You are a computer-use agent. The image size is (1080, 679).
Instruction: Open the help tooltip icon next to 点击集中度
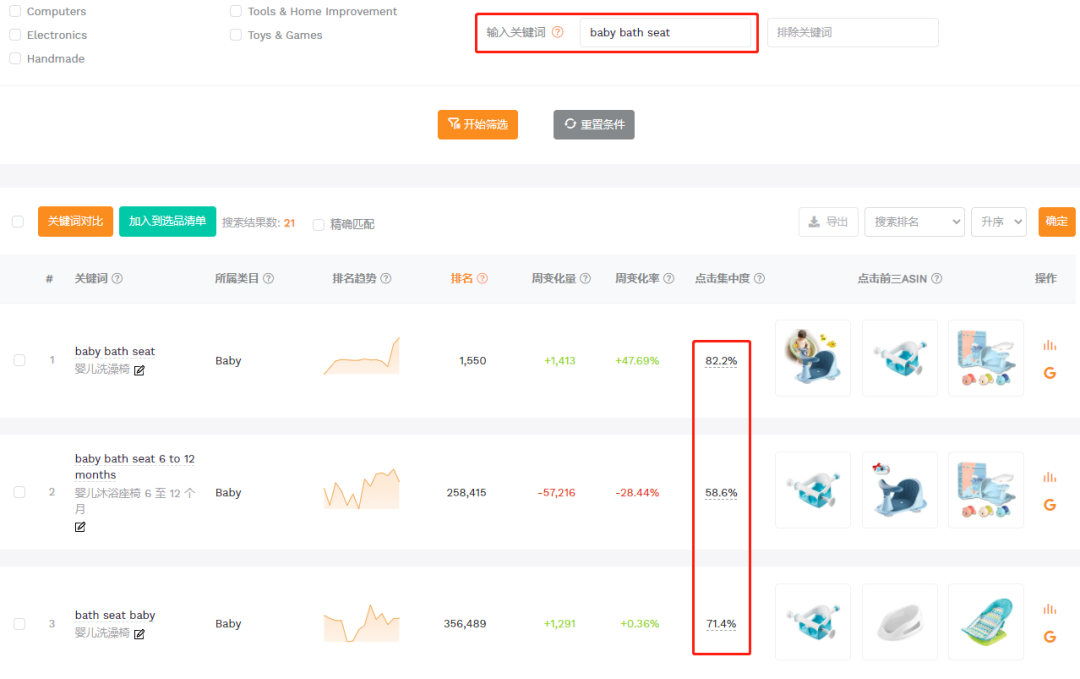pyautogui.click(x=758, y=278)
